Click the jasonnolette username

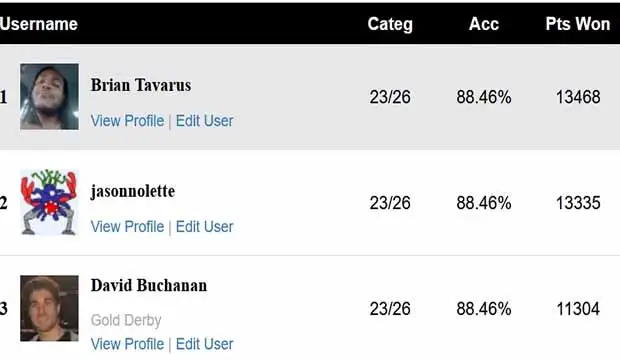133,191
